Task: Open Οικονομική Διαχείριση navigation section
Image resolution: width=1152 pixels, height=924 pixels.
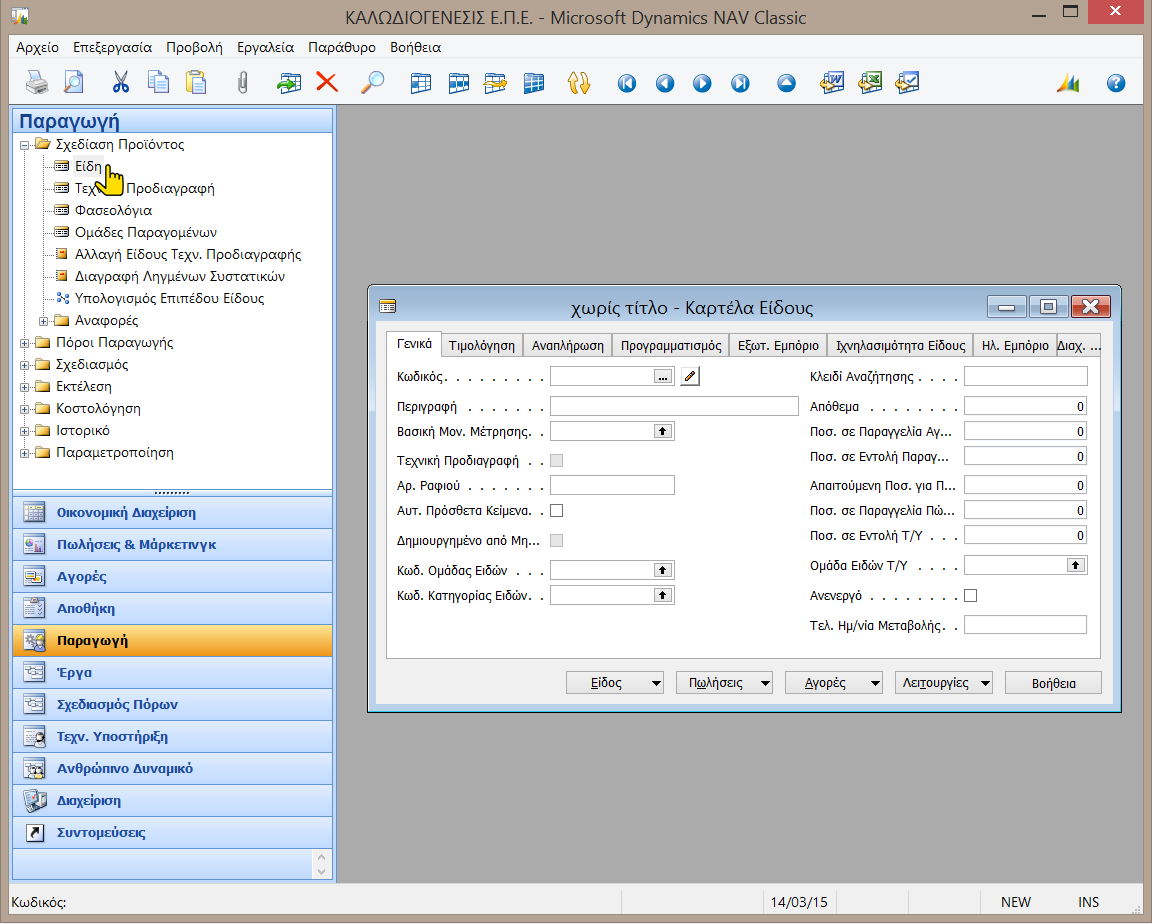Action: [173, 513]
